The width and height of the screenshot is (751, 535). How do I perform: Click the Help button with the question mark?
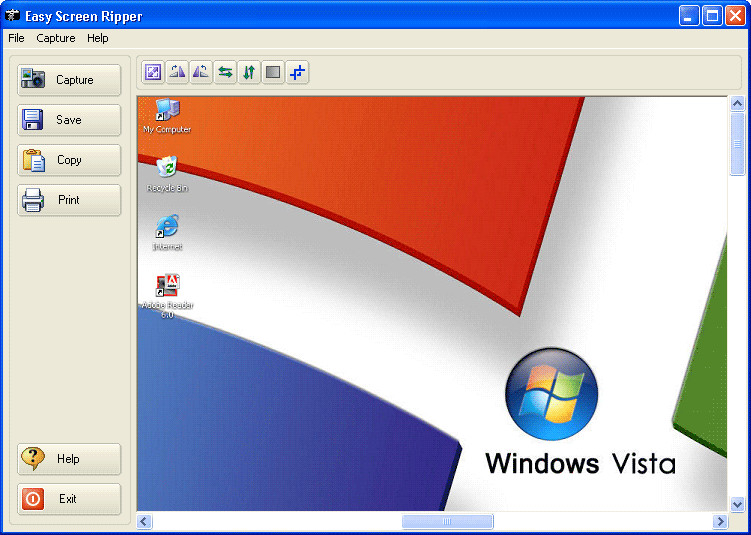pos(69,459)
